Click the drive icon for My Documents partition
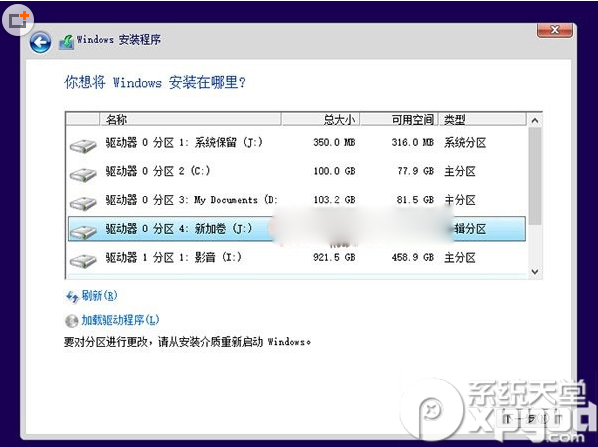598x447 pixels. 83,203
